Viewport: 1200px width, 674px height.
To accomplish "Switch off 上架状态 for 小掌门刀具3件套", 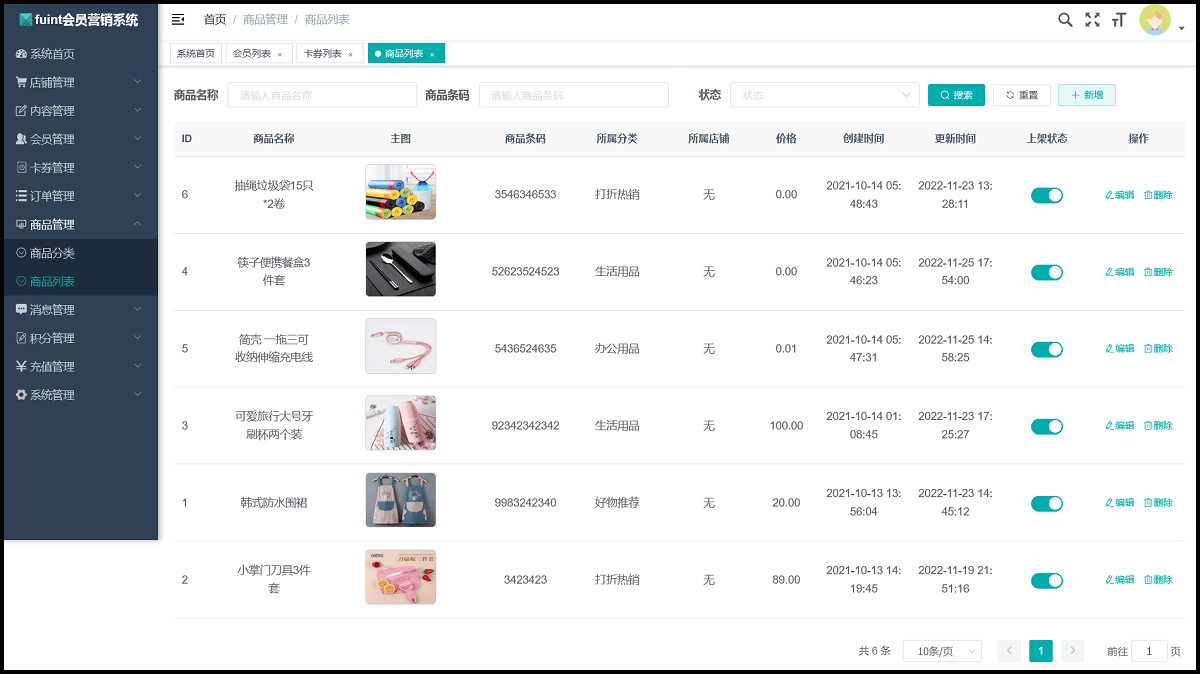I will click(1046, 580).
